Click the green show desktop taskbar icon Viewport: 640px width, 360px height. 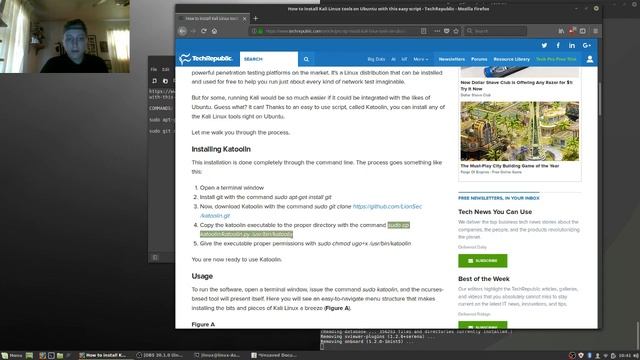click(29, 356)
